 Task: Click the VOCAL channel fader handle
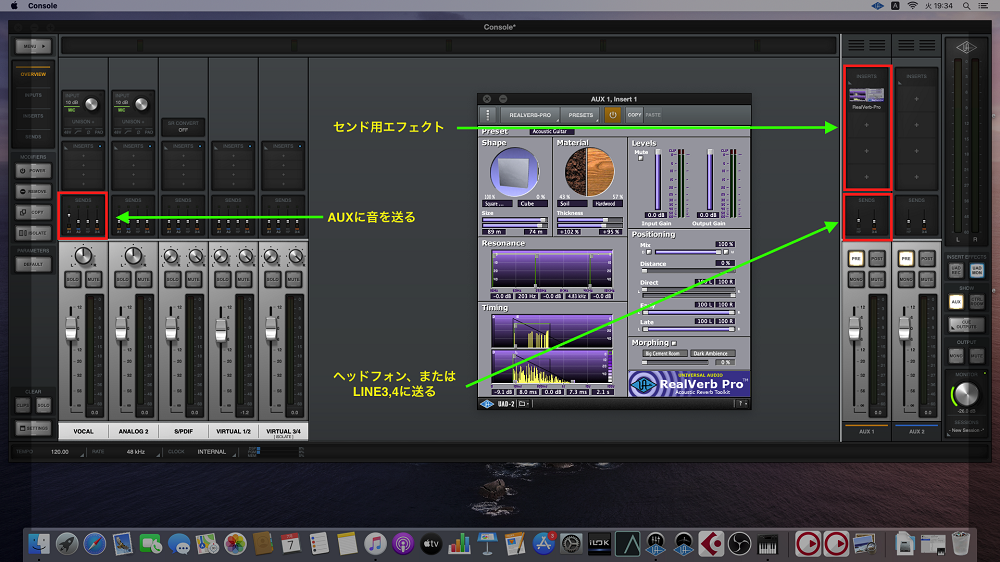coord(71,328)
